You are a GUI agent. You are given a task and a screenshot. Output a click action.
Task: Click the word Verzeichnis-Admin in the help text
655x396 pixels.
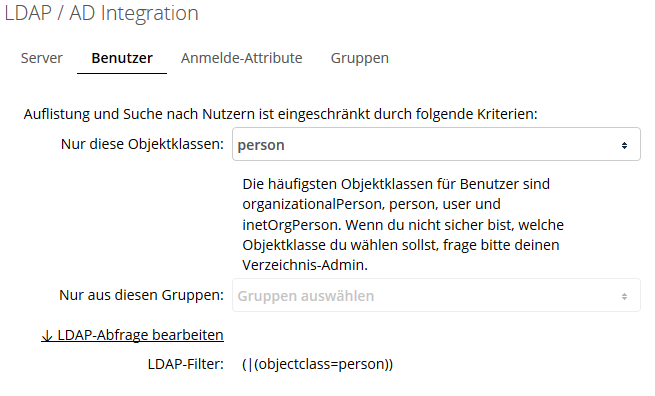[x=304, y=265]
